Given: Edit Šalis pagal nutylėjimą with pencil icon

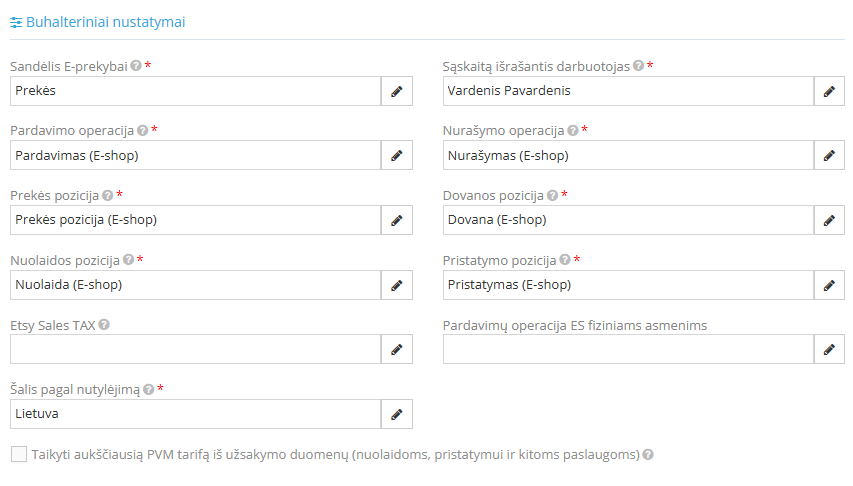Looking at the screenshot, I should (396, 414).
